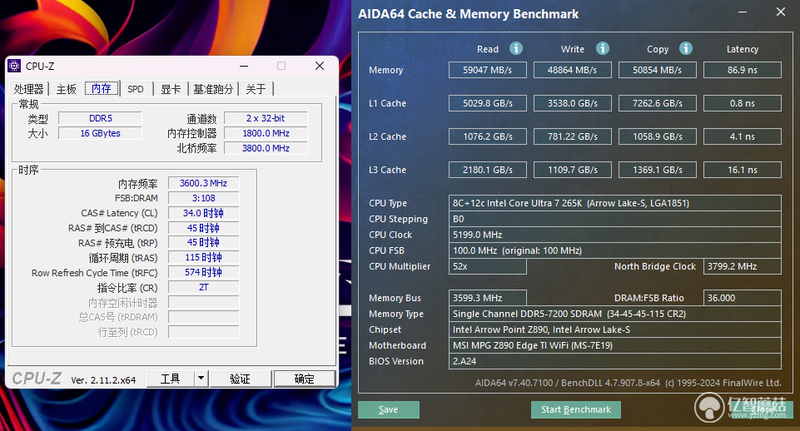The height and width of the screenshot is (431, 800).
Task: Click the tRAS value 115 时钟
Action: 204,258
